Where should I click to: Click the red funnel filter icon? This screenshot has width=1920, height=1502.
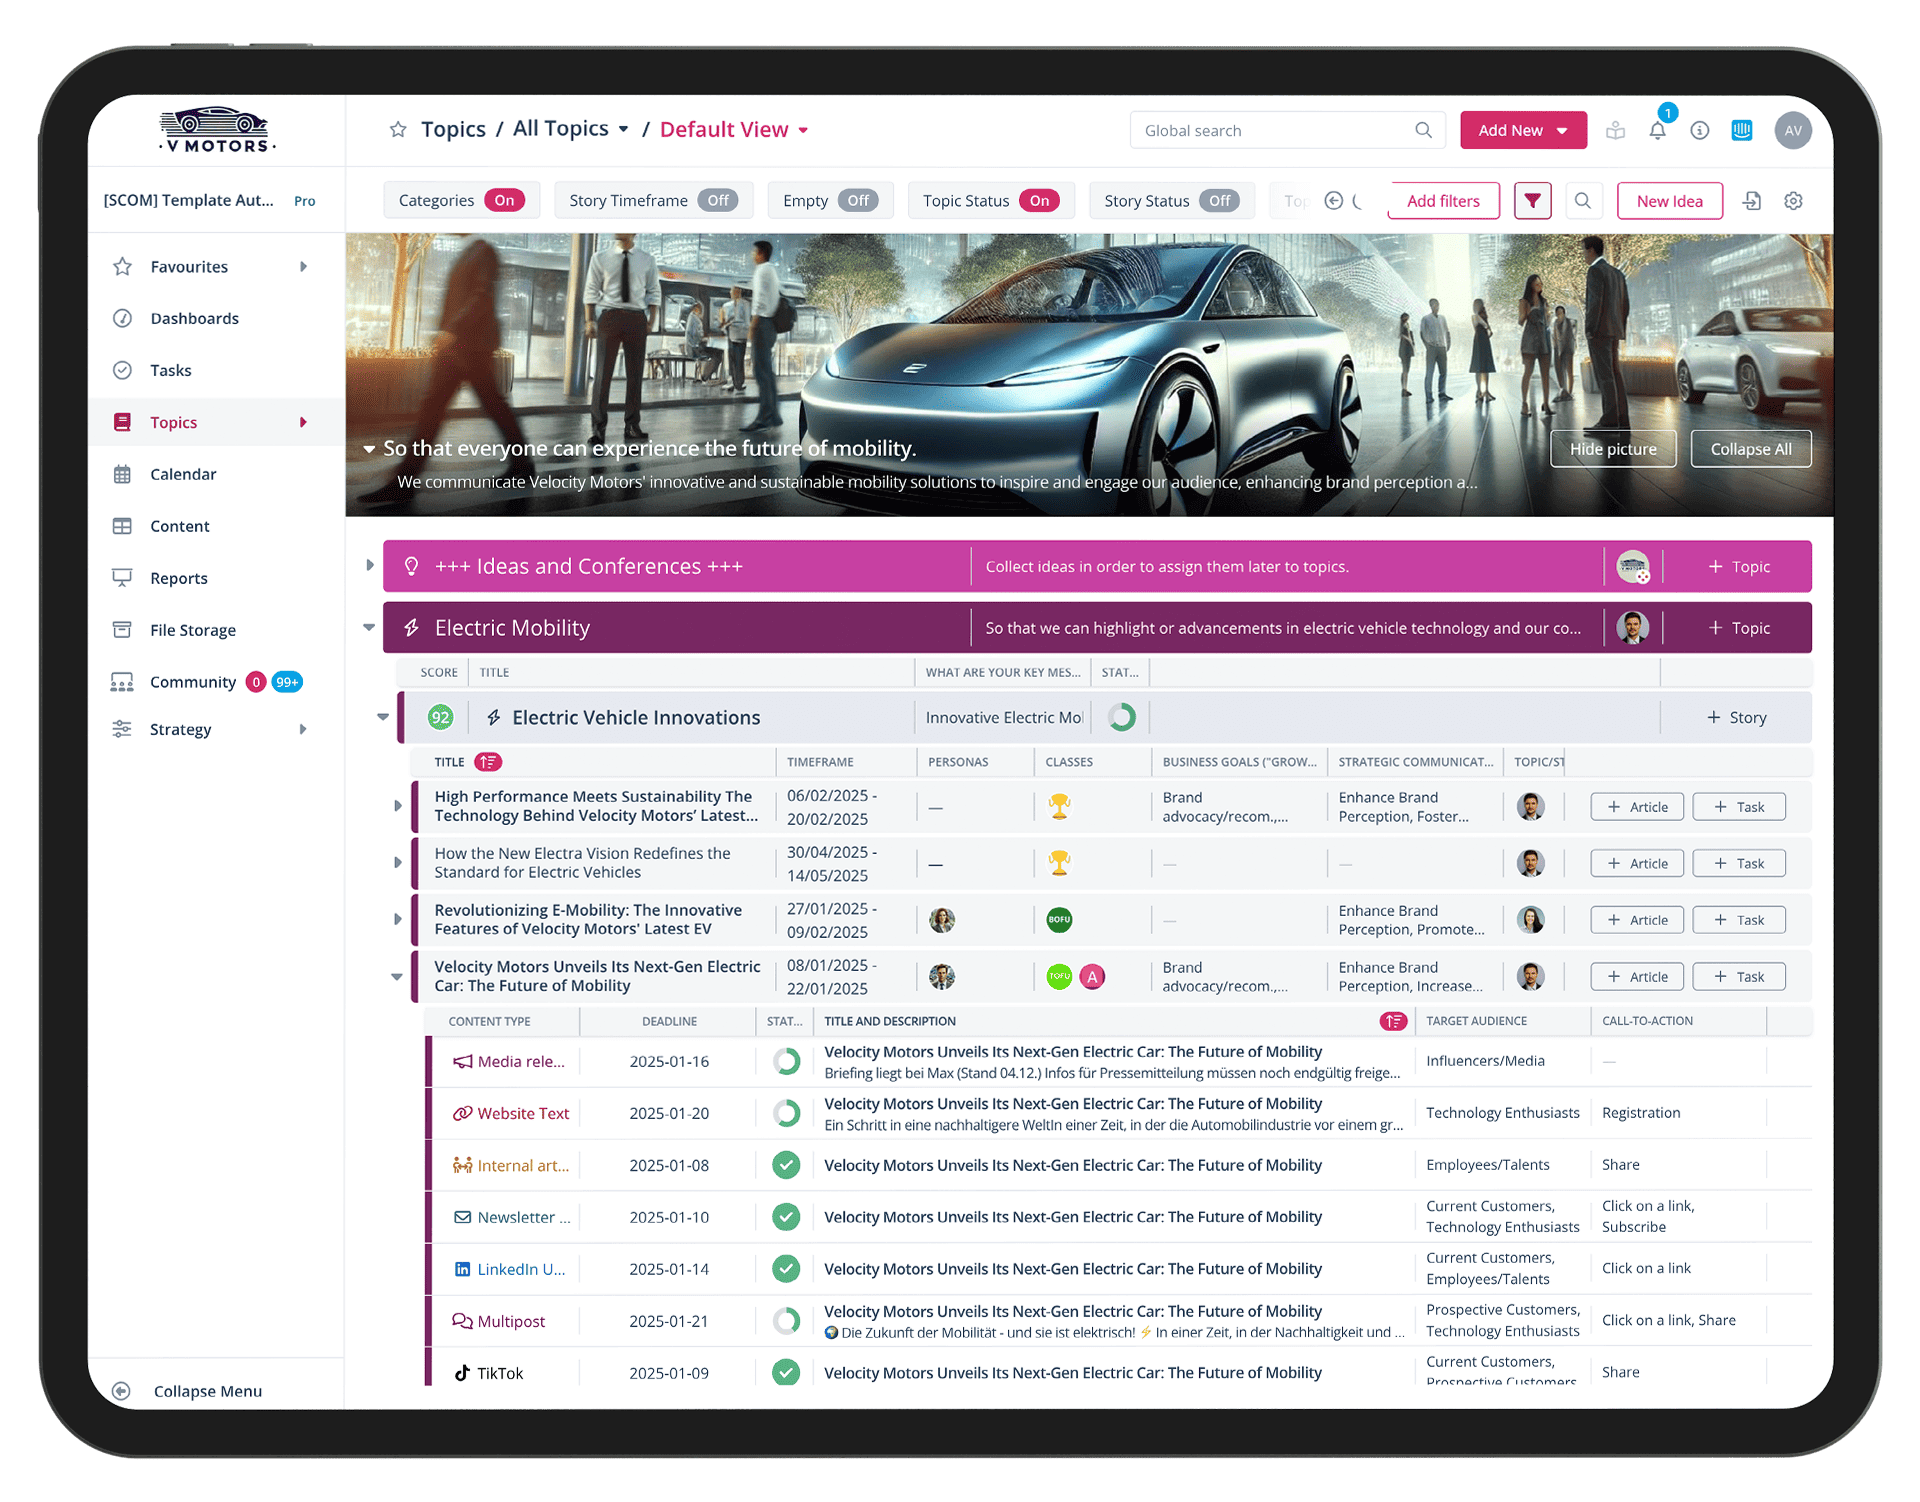click(1532, 201)
